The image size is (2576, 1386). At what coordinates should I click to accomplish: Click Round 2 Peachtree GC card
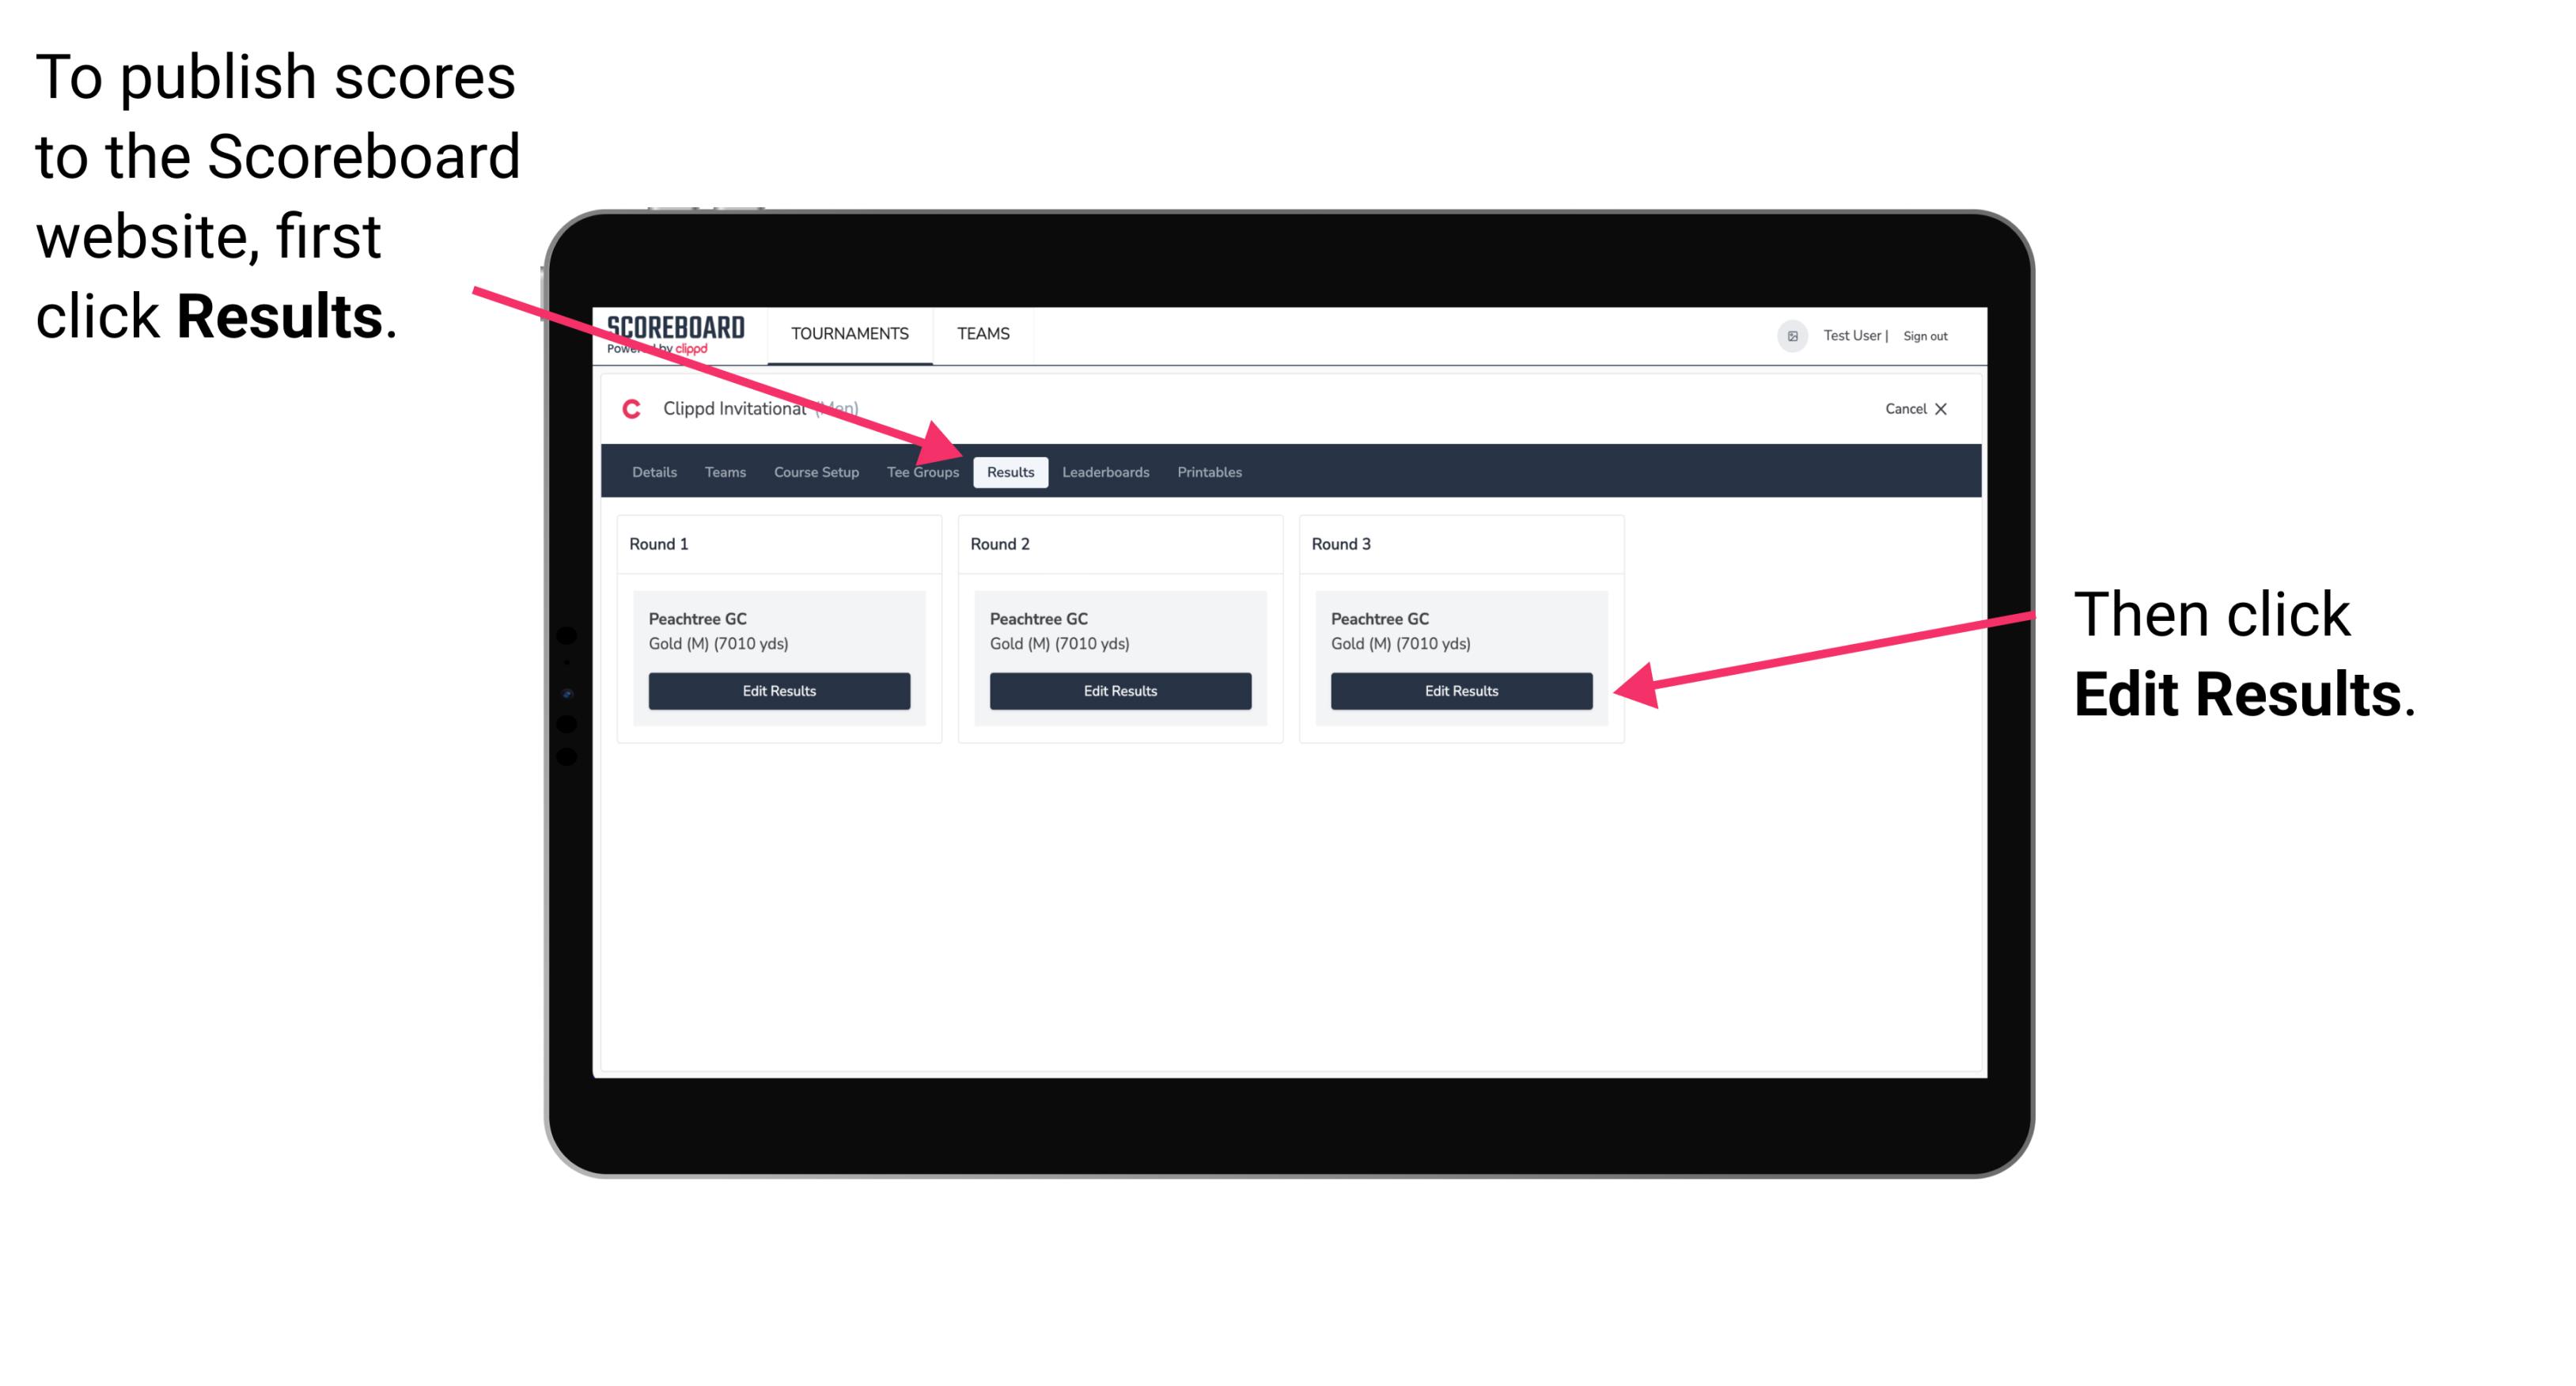1122,656
